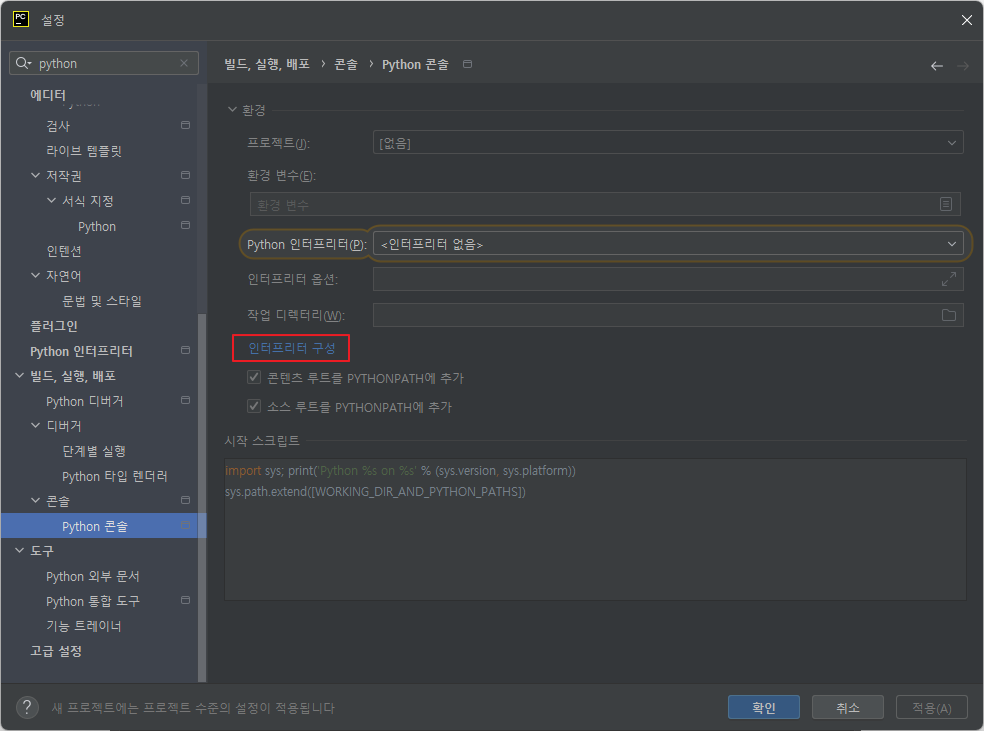Cancel settings with 취소 button

click(848, 707)
